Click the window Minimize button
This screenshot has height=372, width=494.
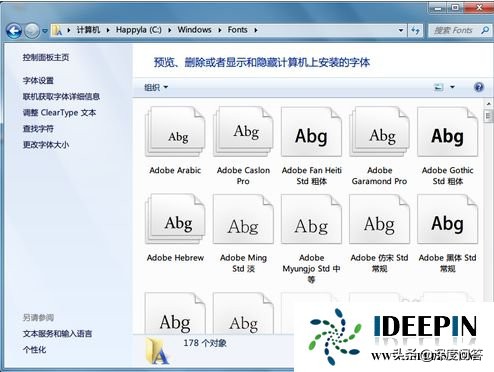(438, 7)
